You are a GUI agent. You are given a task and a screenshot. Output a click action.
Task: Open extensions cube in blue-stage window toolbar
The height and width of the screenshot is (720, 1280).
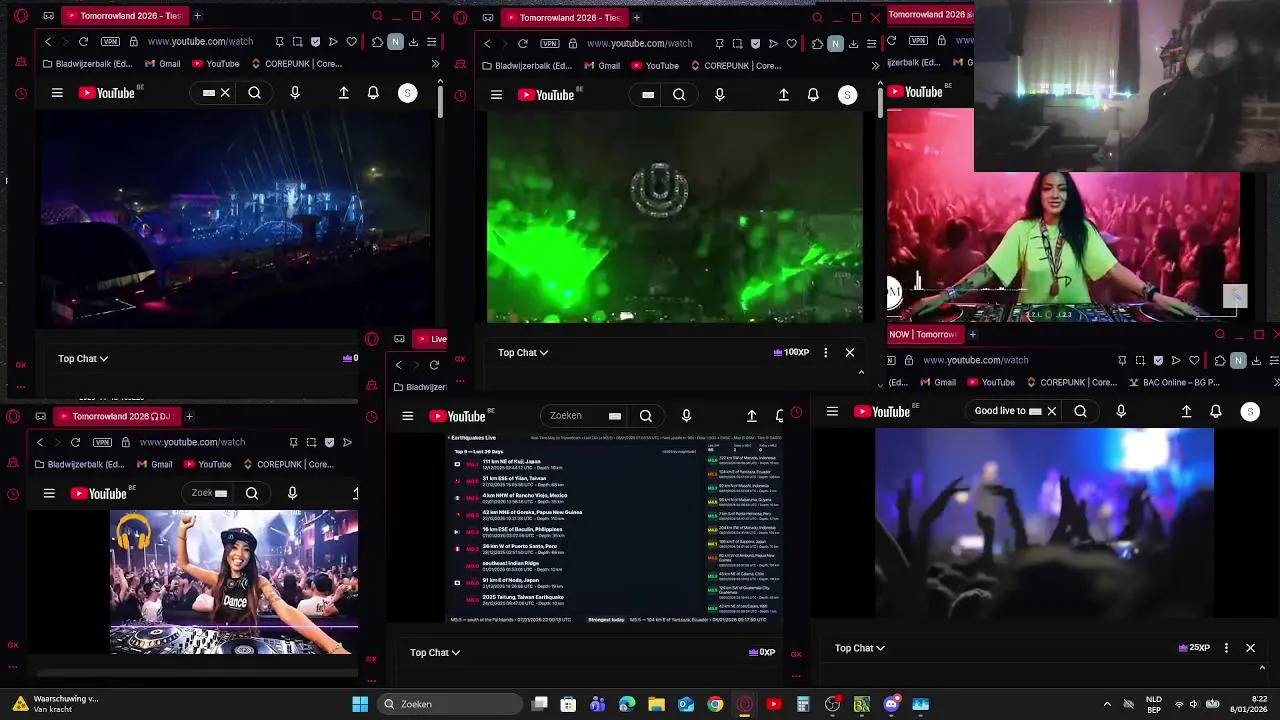point(377,42)
